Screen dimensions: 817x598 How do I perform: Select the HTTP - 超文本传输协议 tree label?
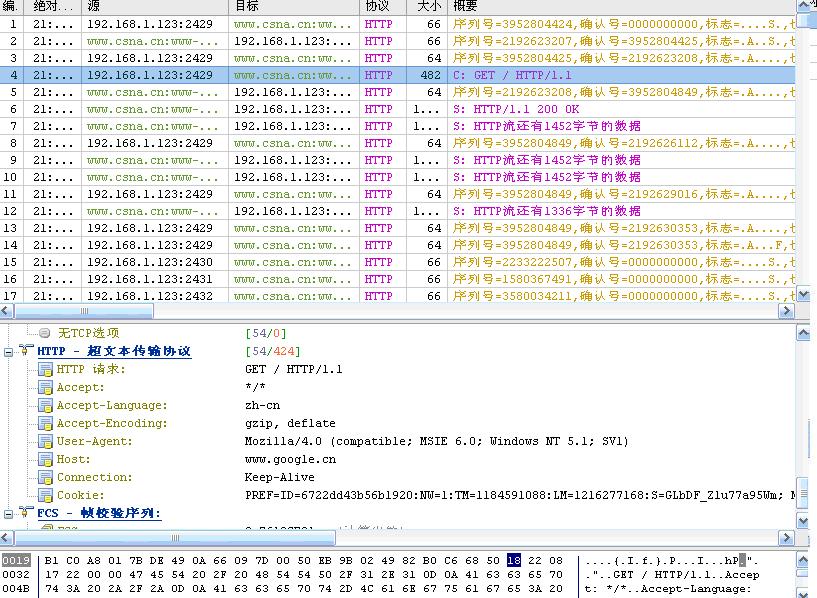pos(114,351)
